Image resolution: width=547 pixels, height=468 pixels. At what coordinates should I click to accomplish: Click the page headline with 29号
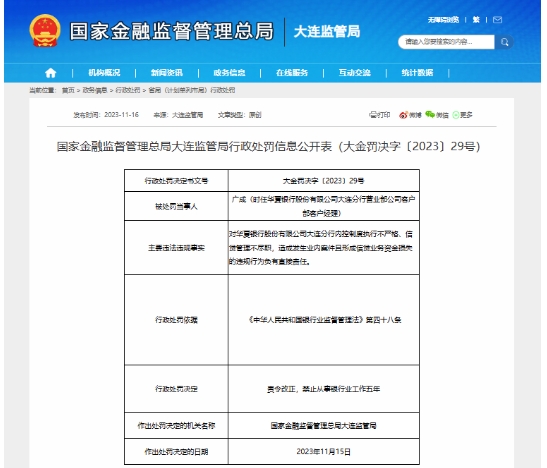click(269, 146)
